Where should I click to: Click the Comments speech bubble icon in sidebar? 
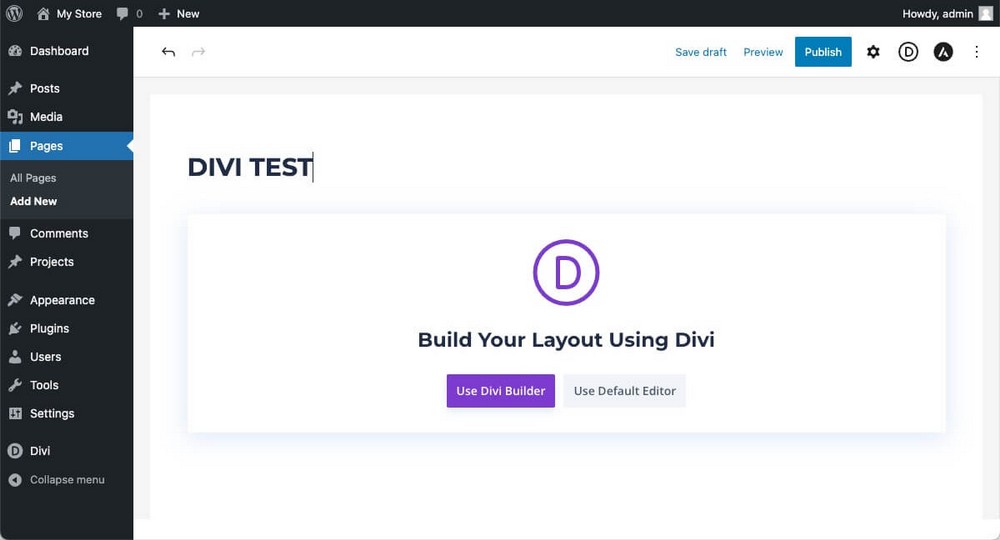click(x=15, y=233)
